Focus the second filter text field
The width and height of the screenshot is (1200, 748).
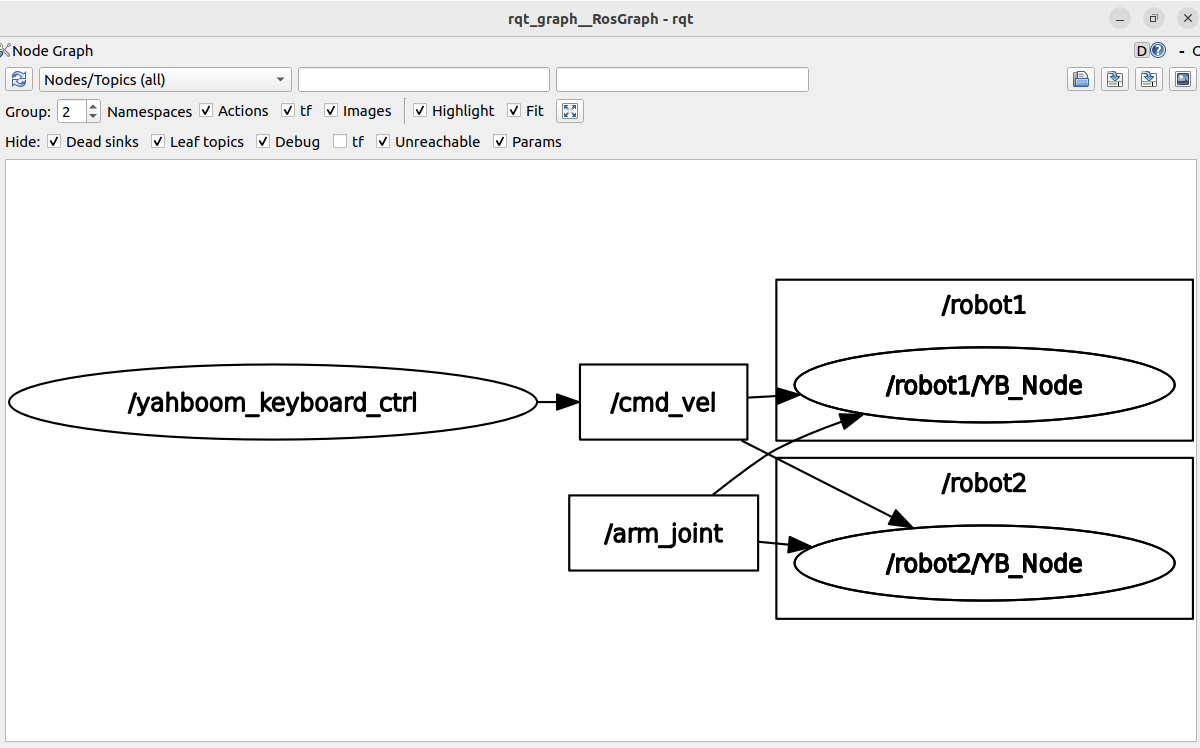coord(682,80)
